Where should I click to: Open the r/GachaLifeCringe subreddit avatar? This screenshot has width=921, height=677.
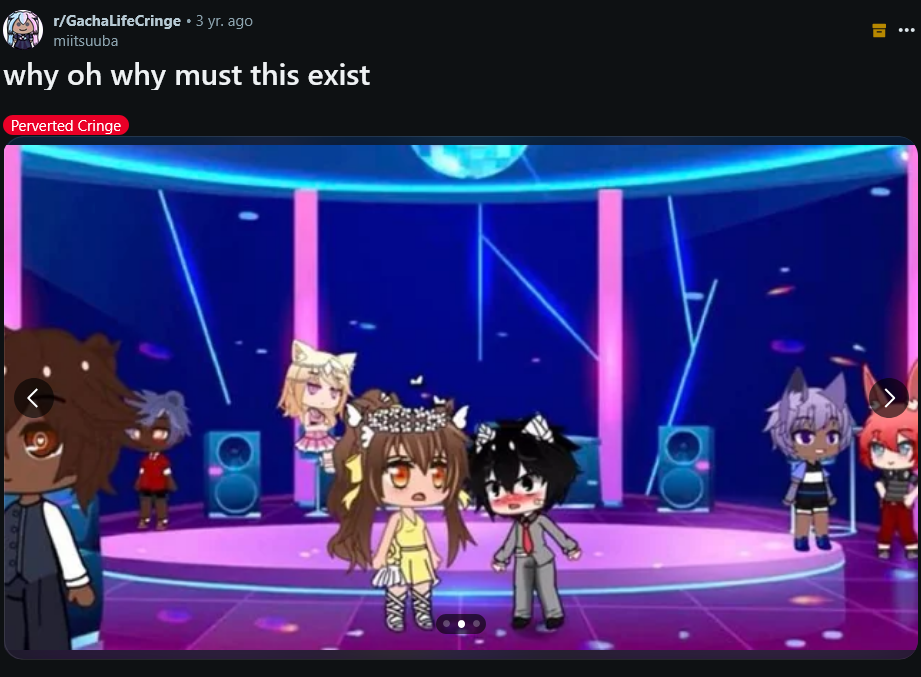tap(23, 29)
